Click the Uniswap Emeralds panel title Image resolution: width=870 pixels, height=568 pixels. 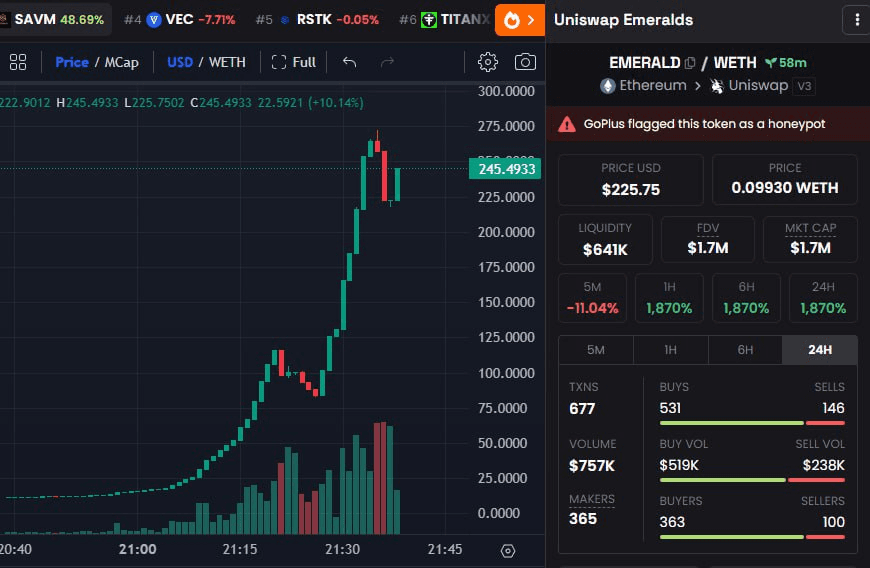click(x=623, y=20)
